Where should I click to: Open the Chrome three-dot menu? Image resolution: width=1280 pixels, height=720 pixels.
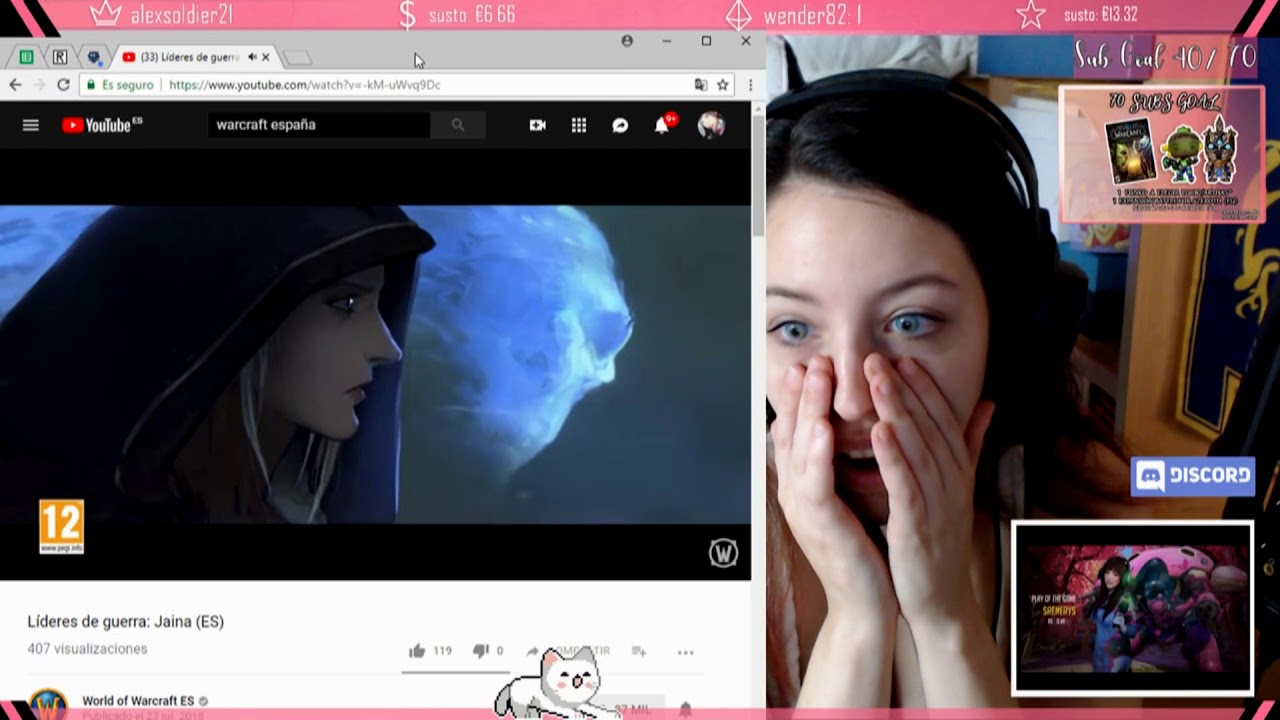[x=750, y=85]
